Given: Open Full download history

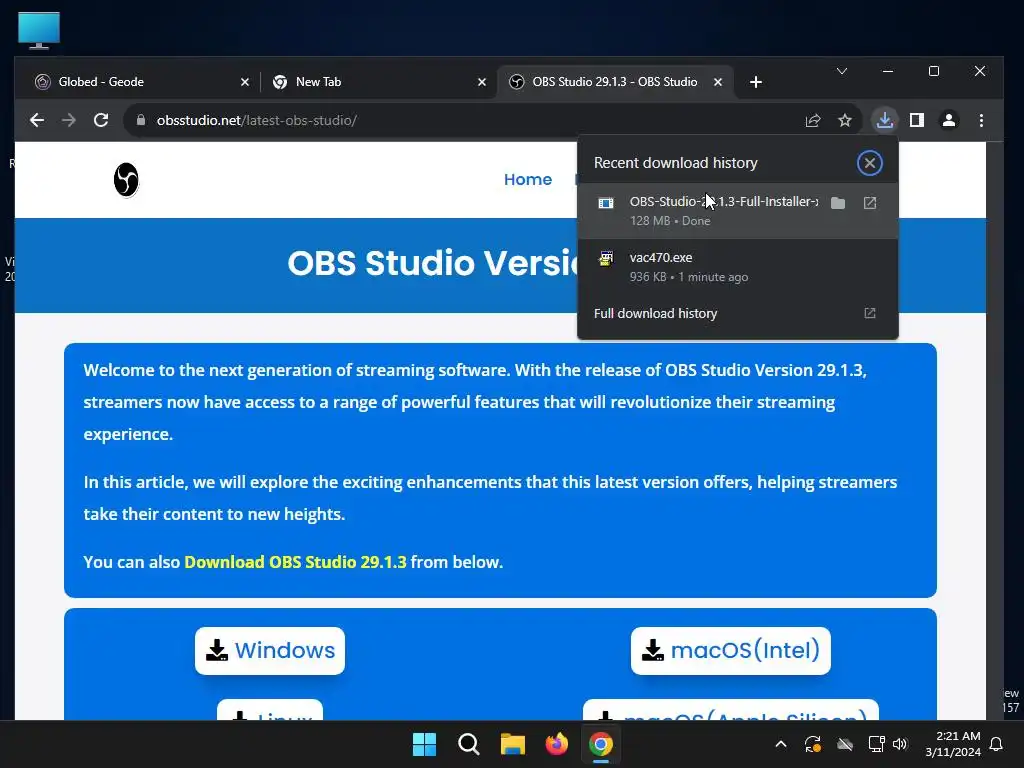Looking at the screenshot, I should (738, 313).
